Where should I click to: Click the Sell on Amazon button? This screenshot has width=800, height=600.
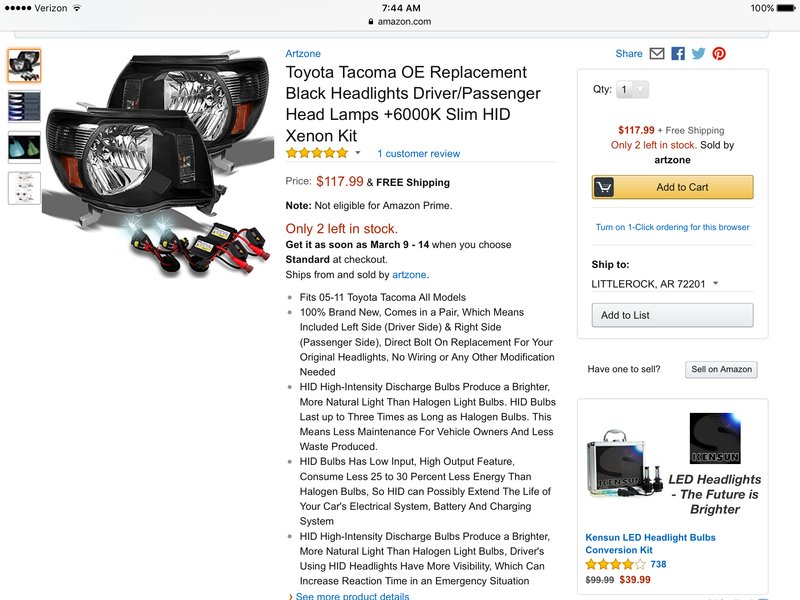(721, 369)
